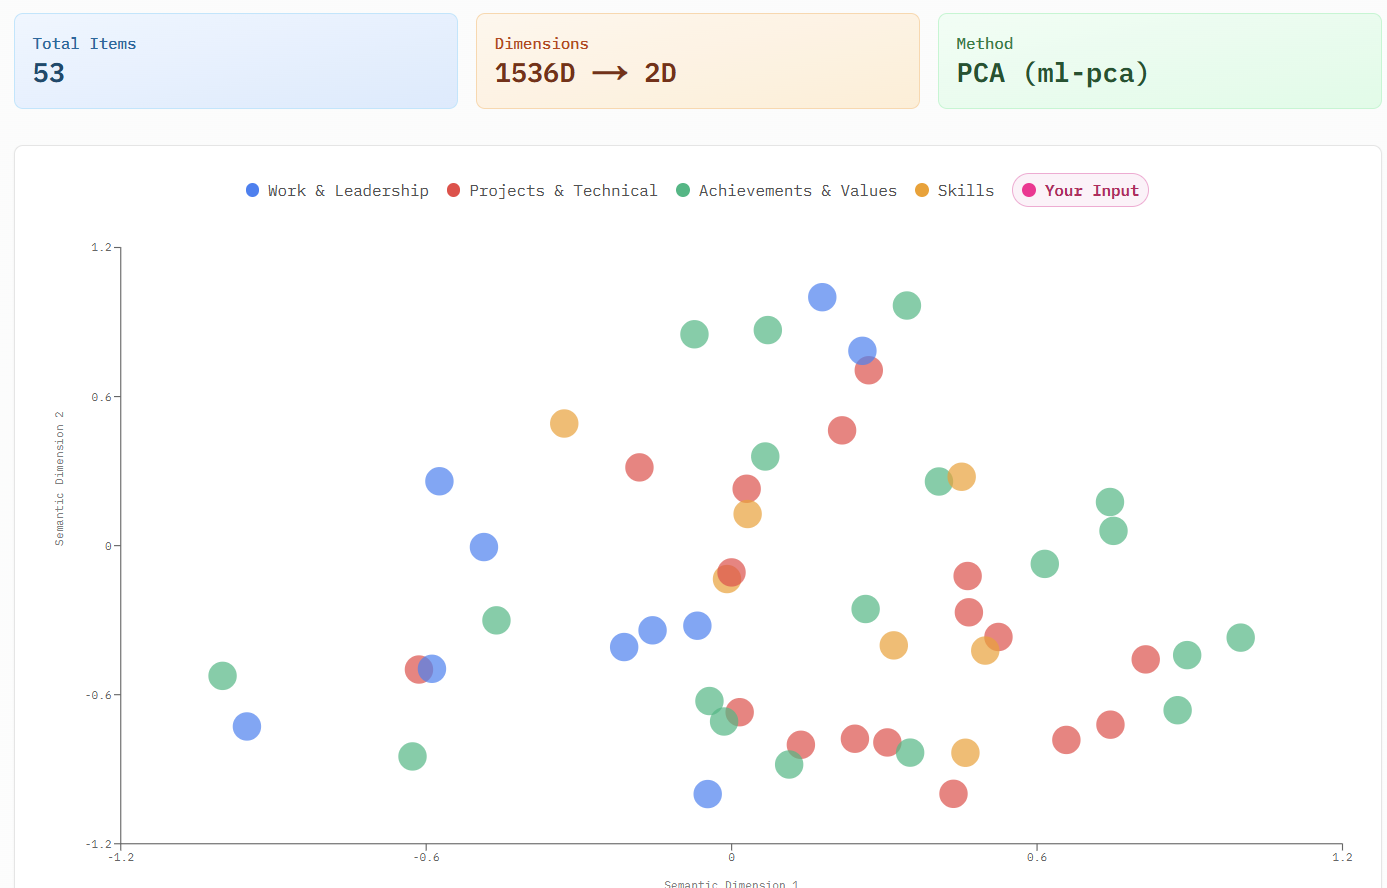Select the topmost green data point

pyautogui.click(x=907, y=306)
